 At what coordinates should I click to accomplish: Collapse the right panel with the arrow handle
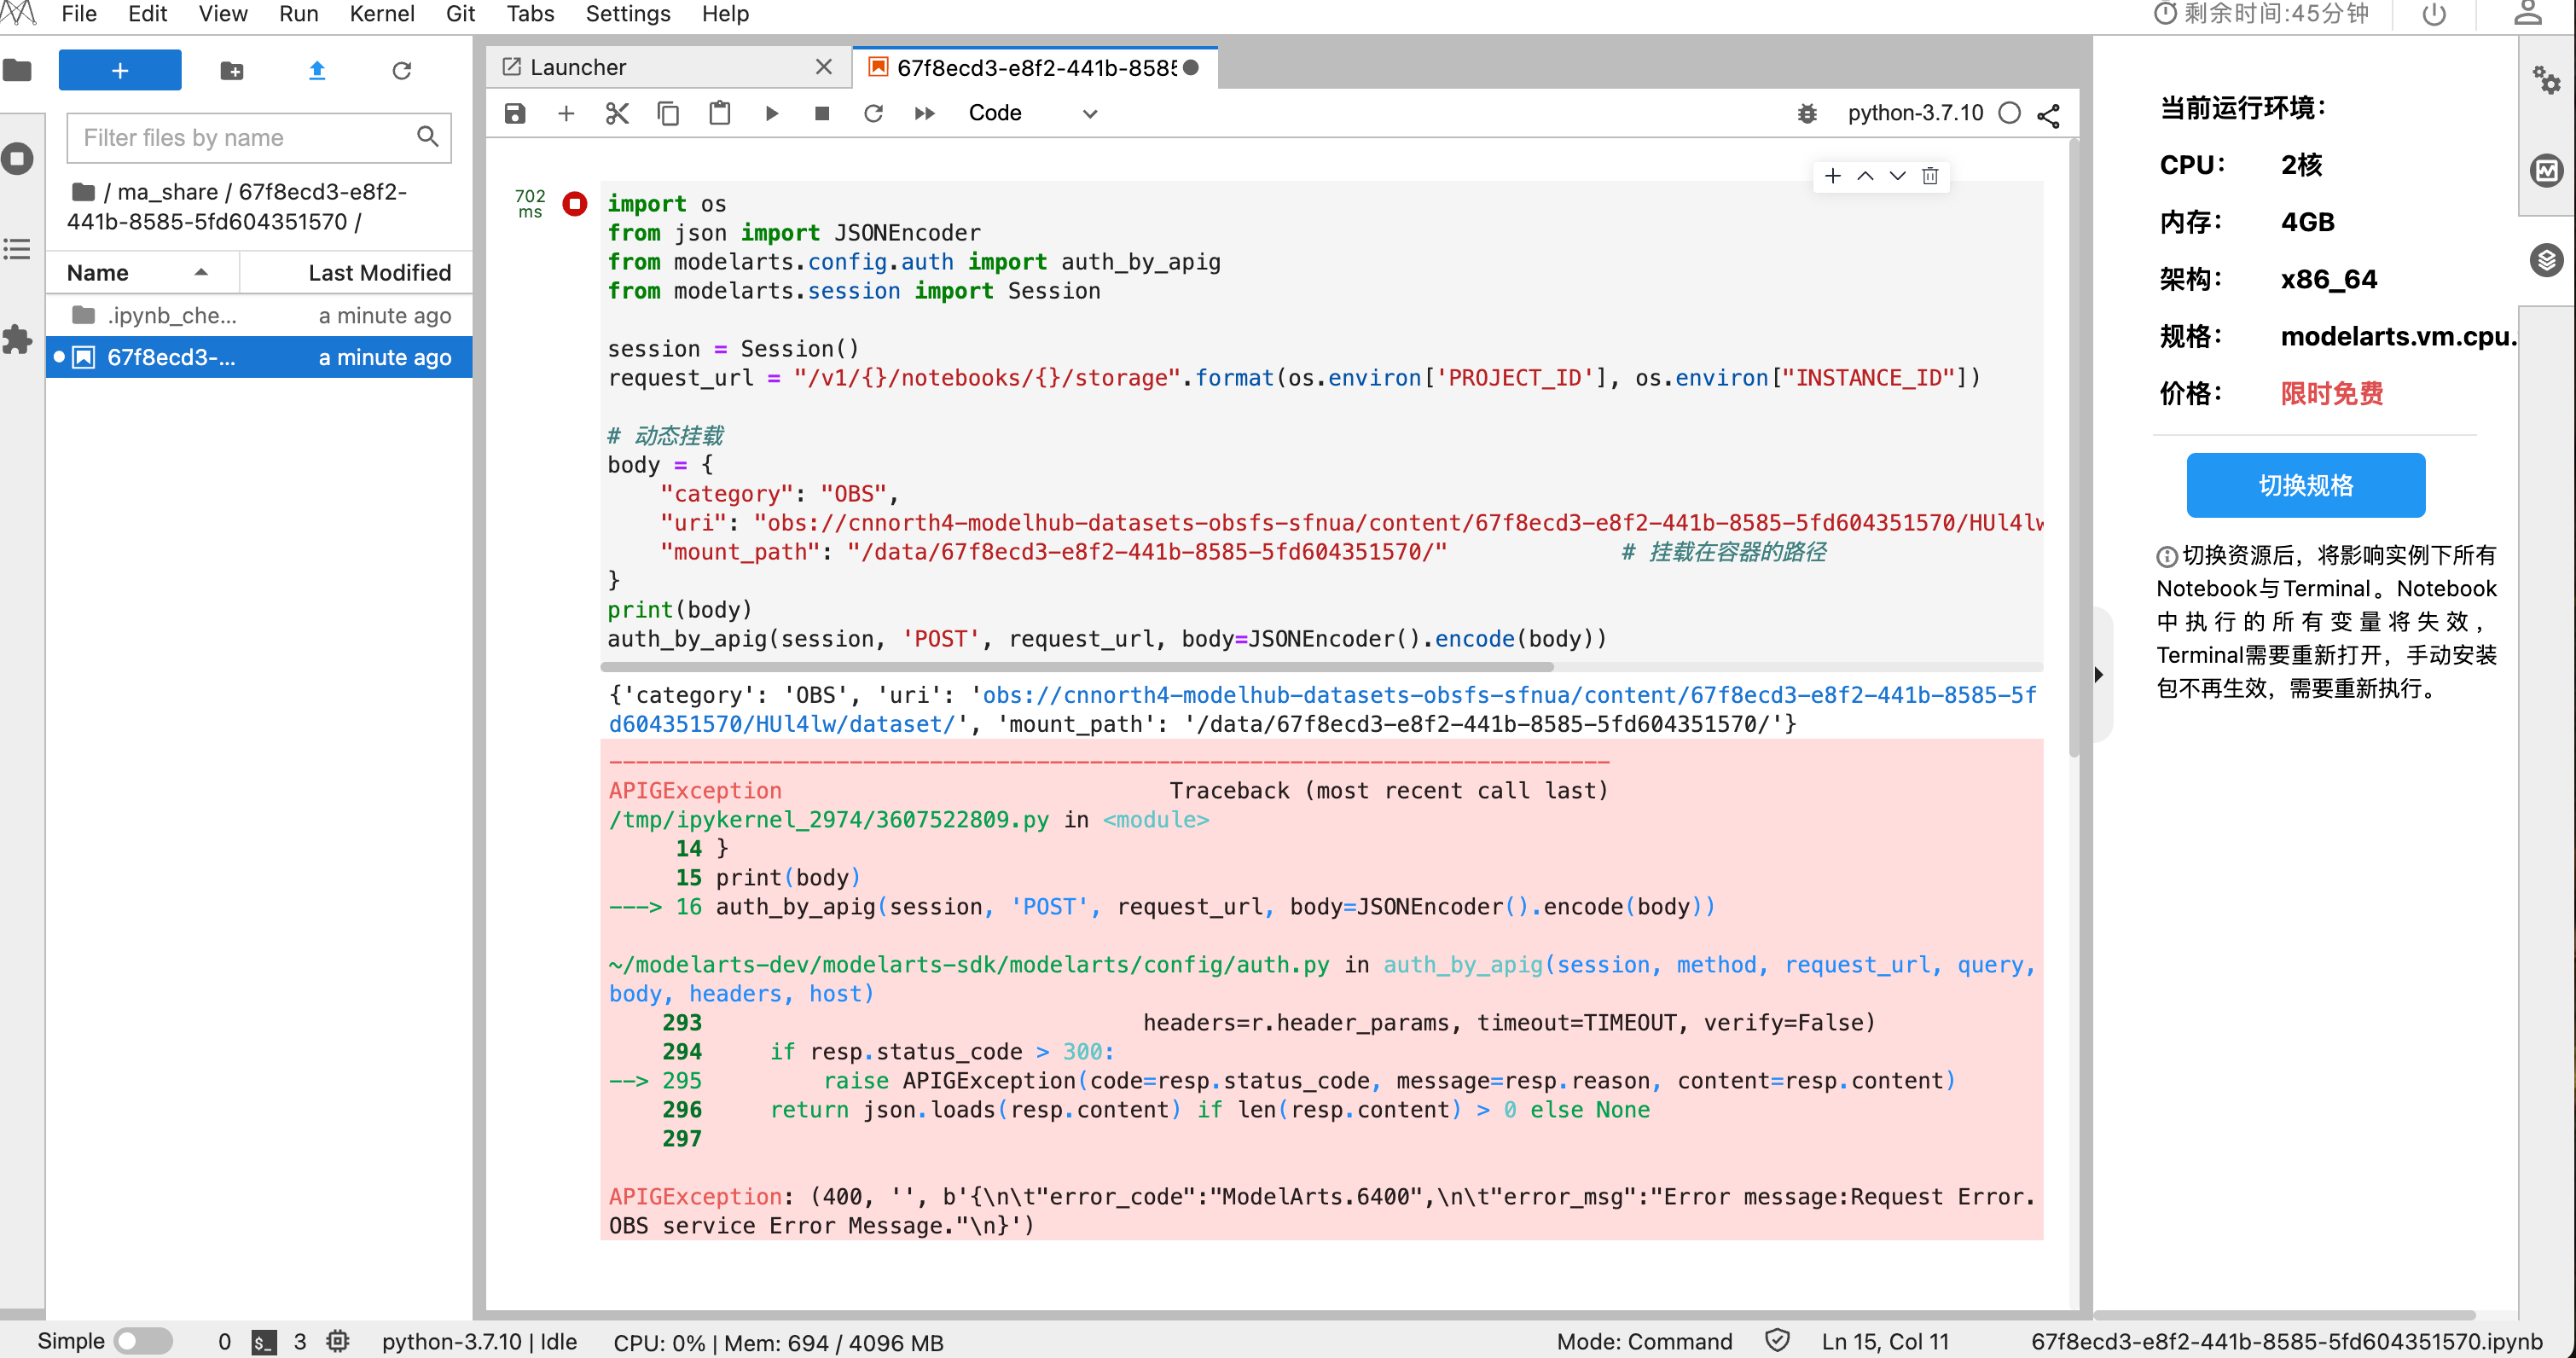point(2098,674)
